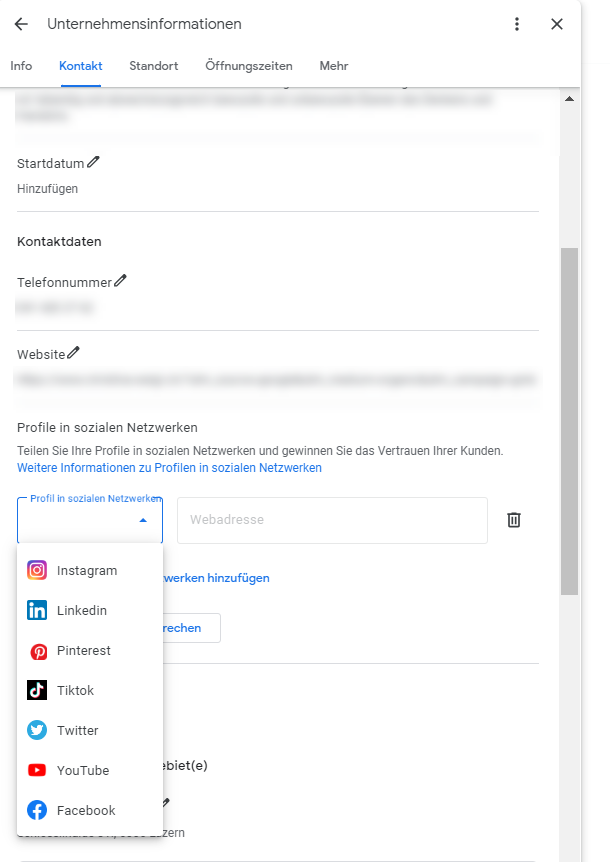610x862 pixels.
Task: Click the scroll up arrow
Action: tap(569, 99)
